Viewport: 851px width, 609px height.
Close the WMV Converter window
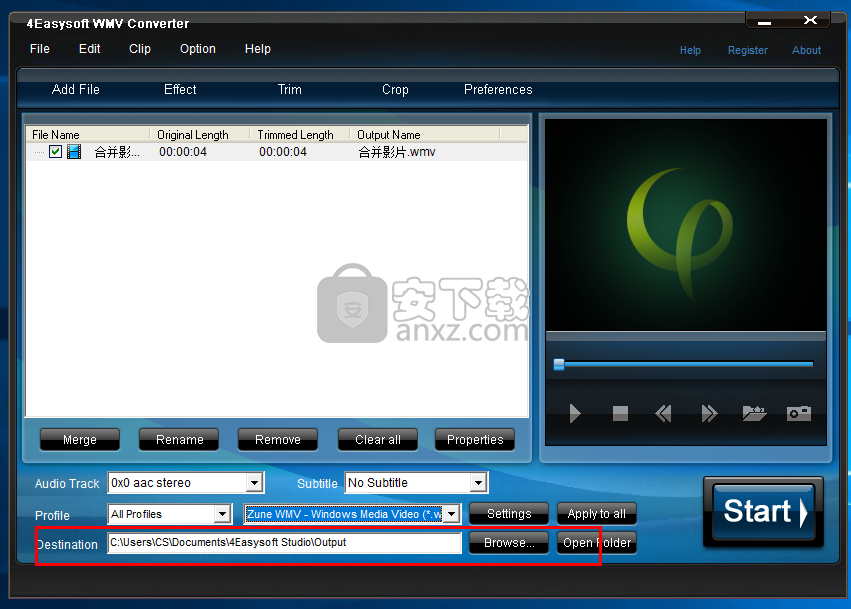tap(810, 21)
